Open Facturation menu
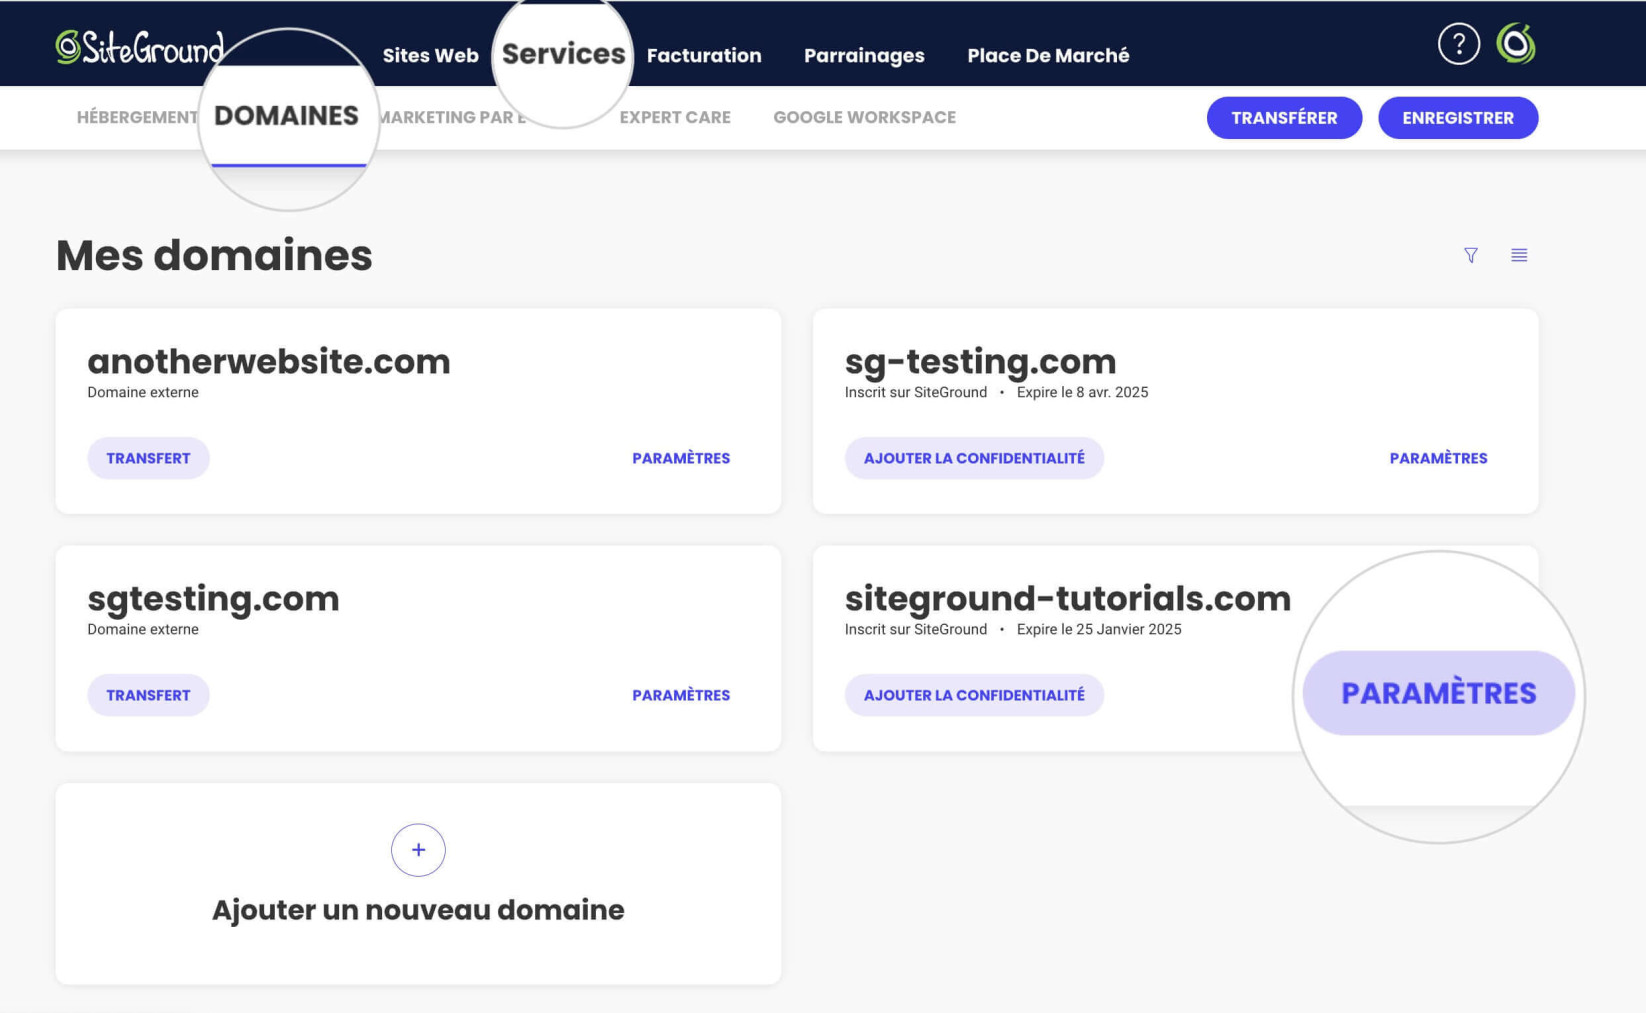Viewport: 1646px width, 1013px height. (x=704, y=56)
